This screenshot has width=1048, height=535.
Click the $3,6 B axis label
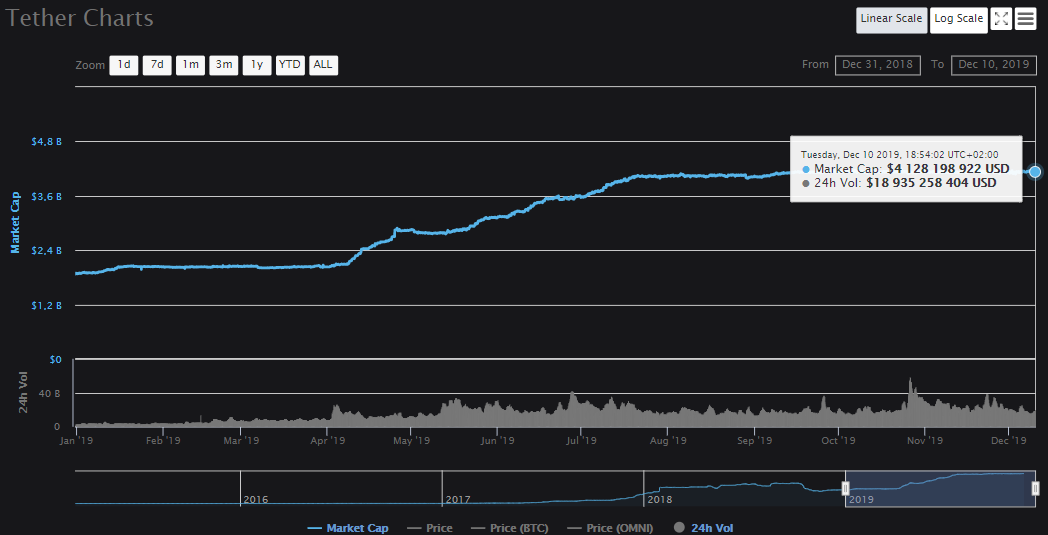click(46, 197)
